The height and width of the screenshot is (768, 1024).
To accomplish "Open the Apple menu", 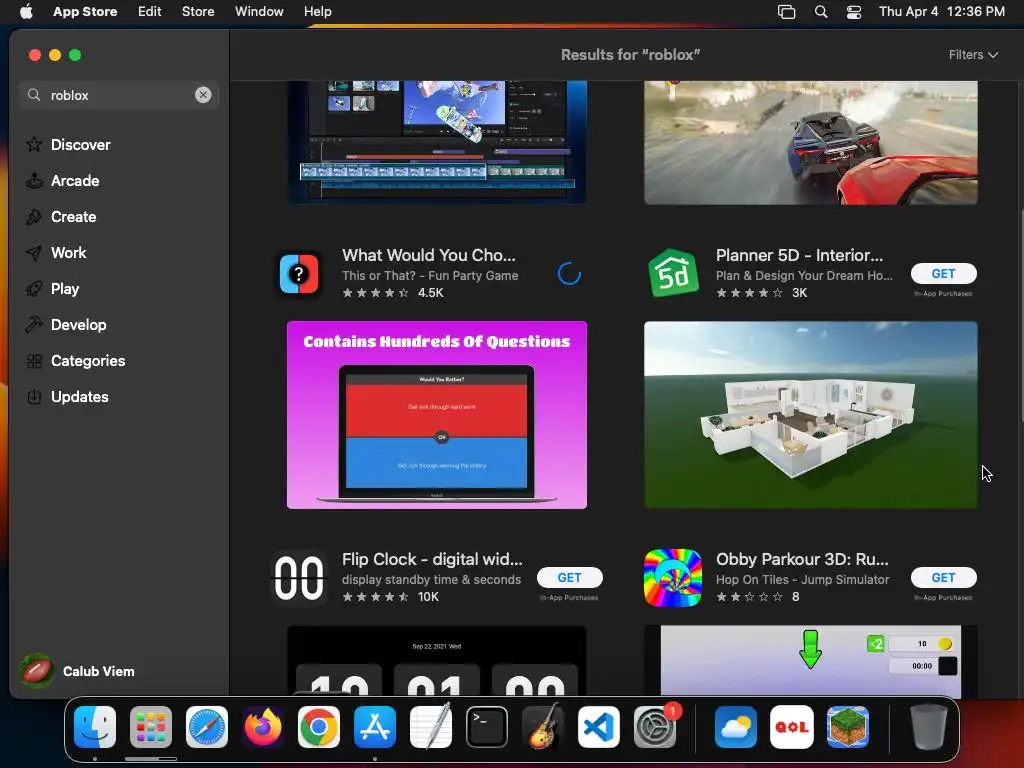I will tap(26, 11).
